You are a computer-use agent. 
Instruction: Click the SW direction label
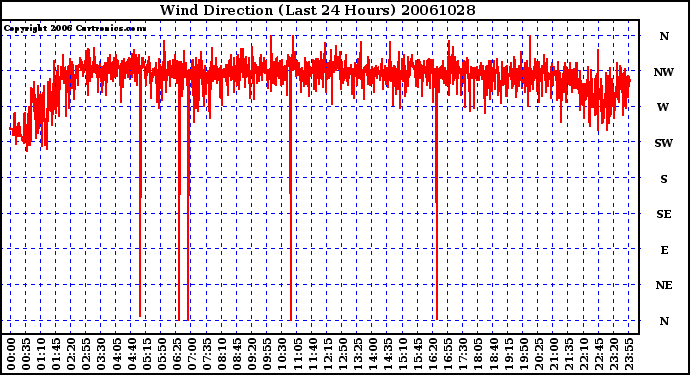(664, 143)
